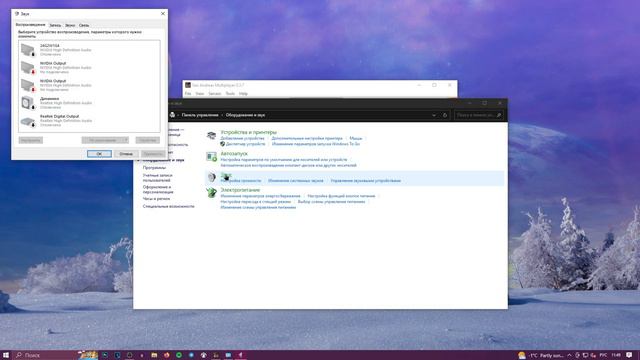This screenshot has height=360, width=640.
Task: Open the Звук speaker category icon
Action: click(211, 177)
